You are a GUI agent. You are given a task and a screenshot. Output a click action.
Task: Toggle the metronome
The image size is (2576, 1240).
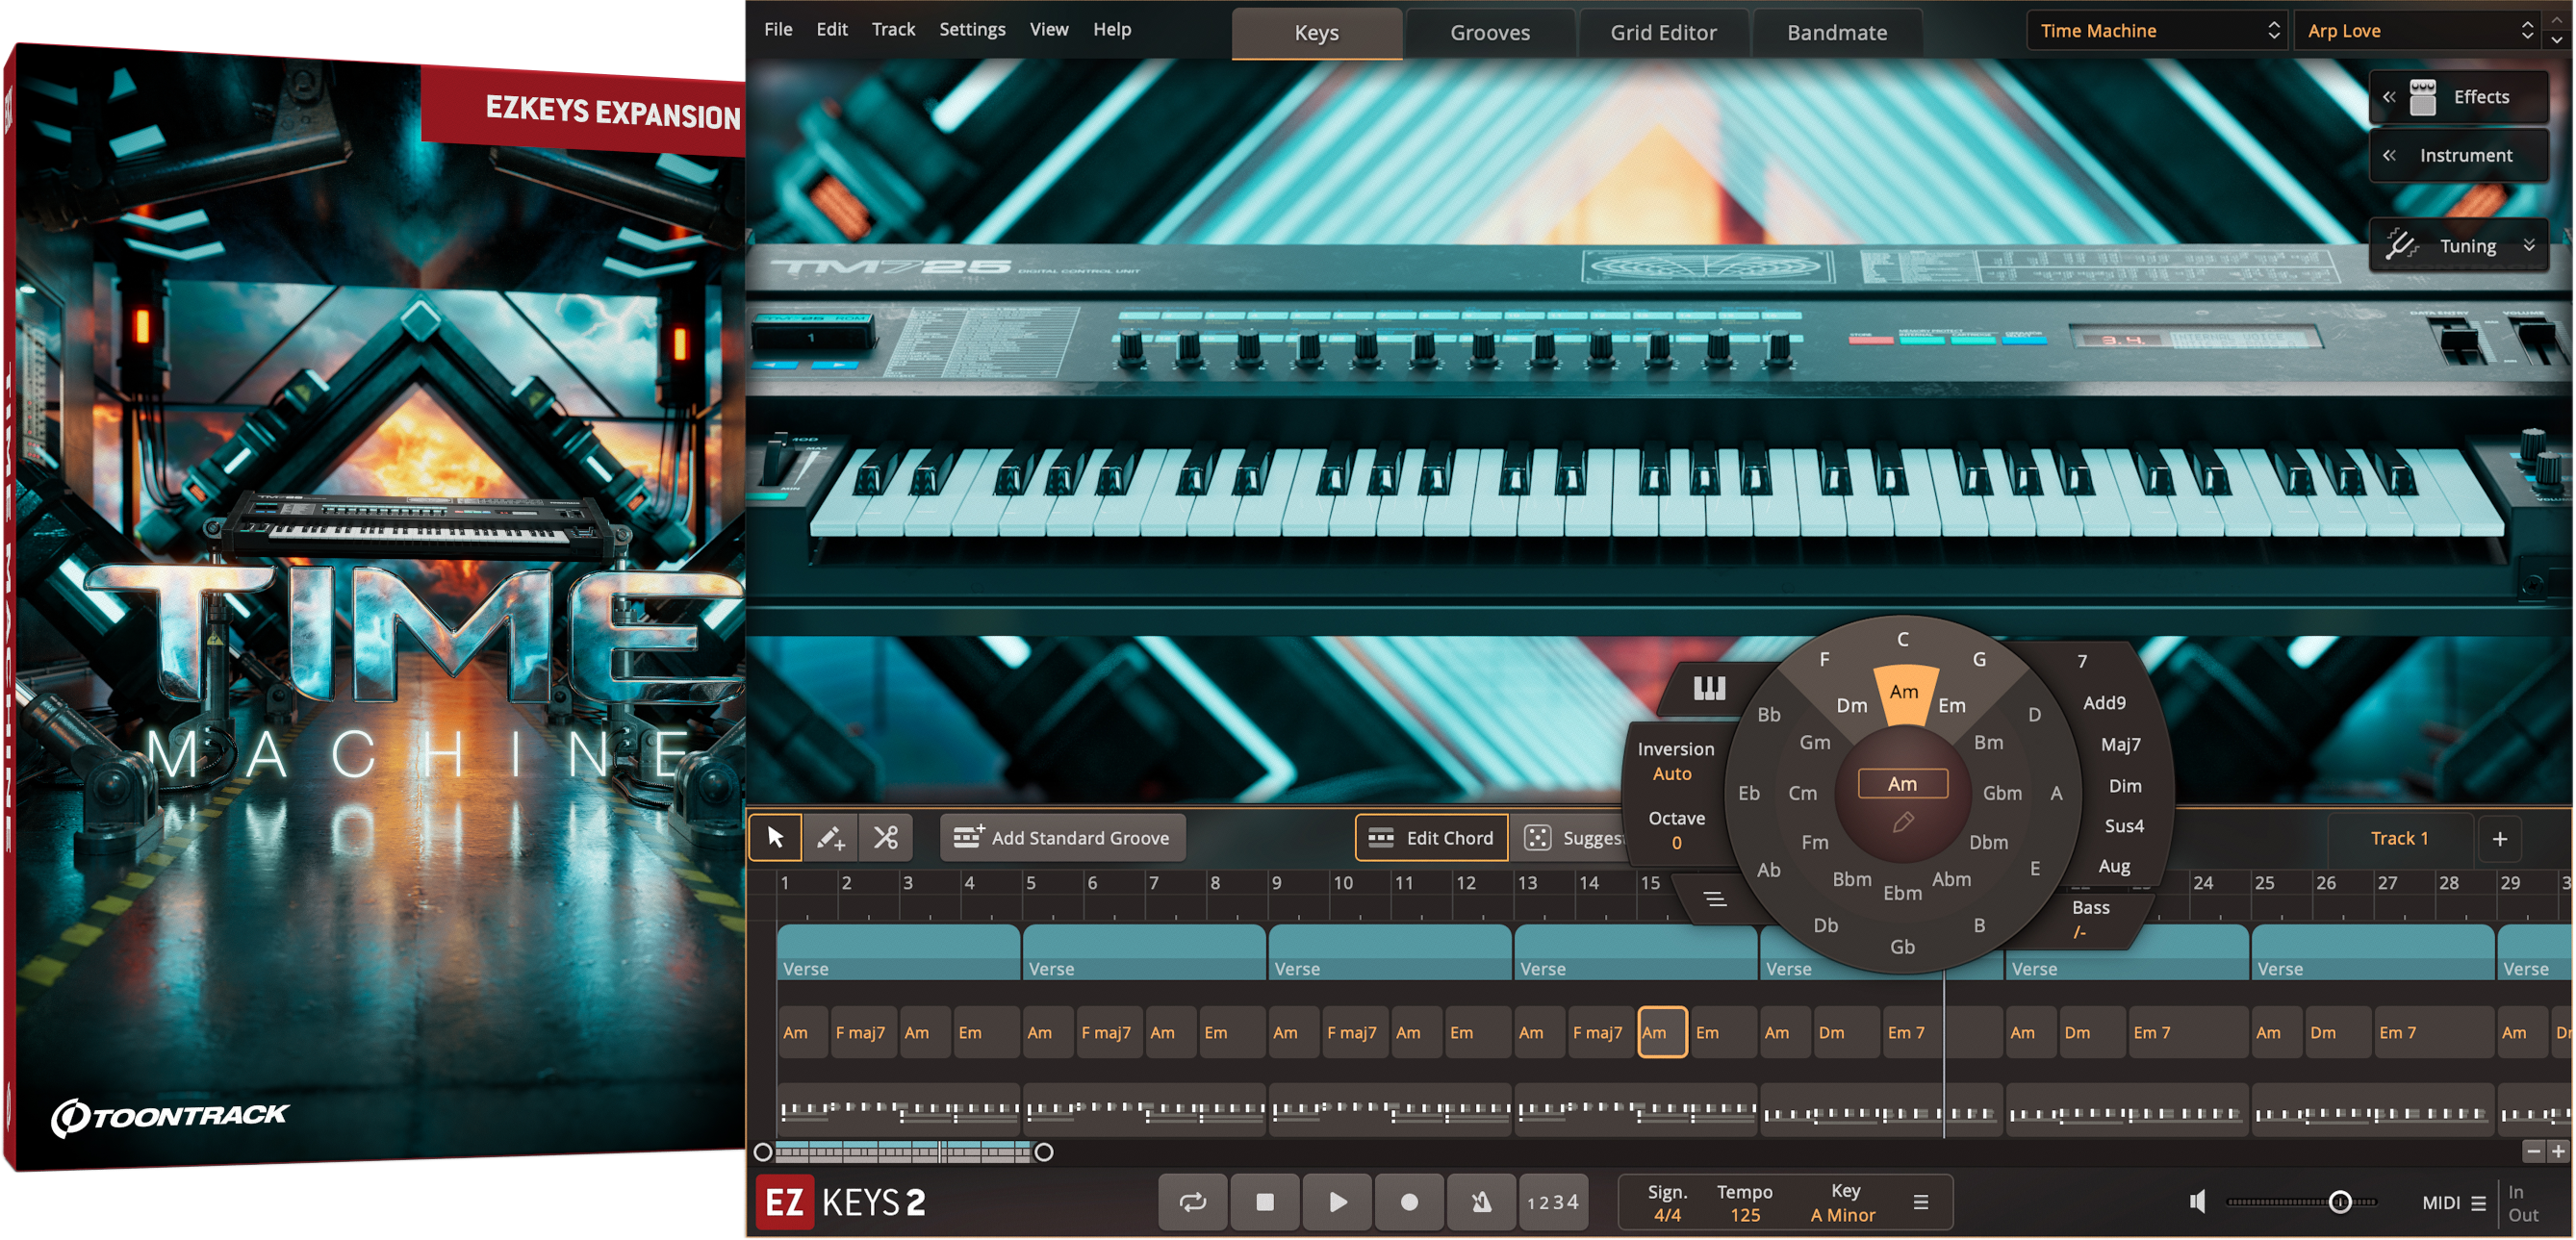(1481, 1201)
